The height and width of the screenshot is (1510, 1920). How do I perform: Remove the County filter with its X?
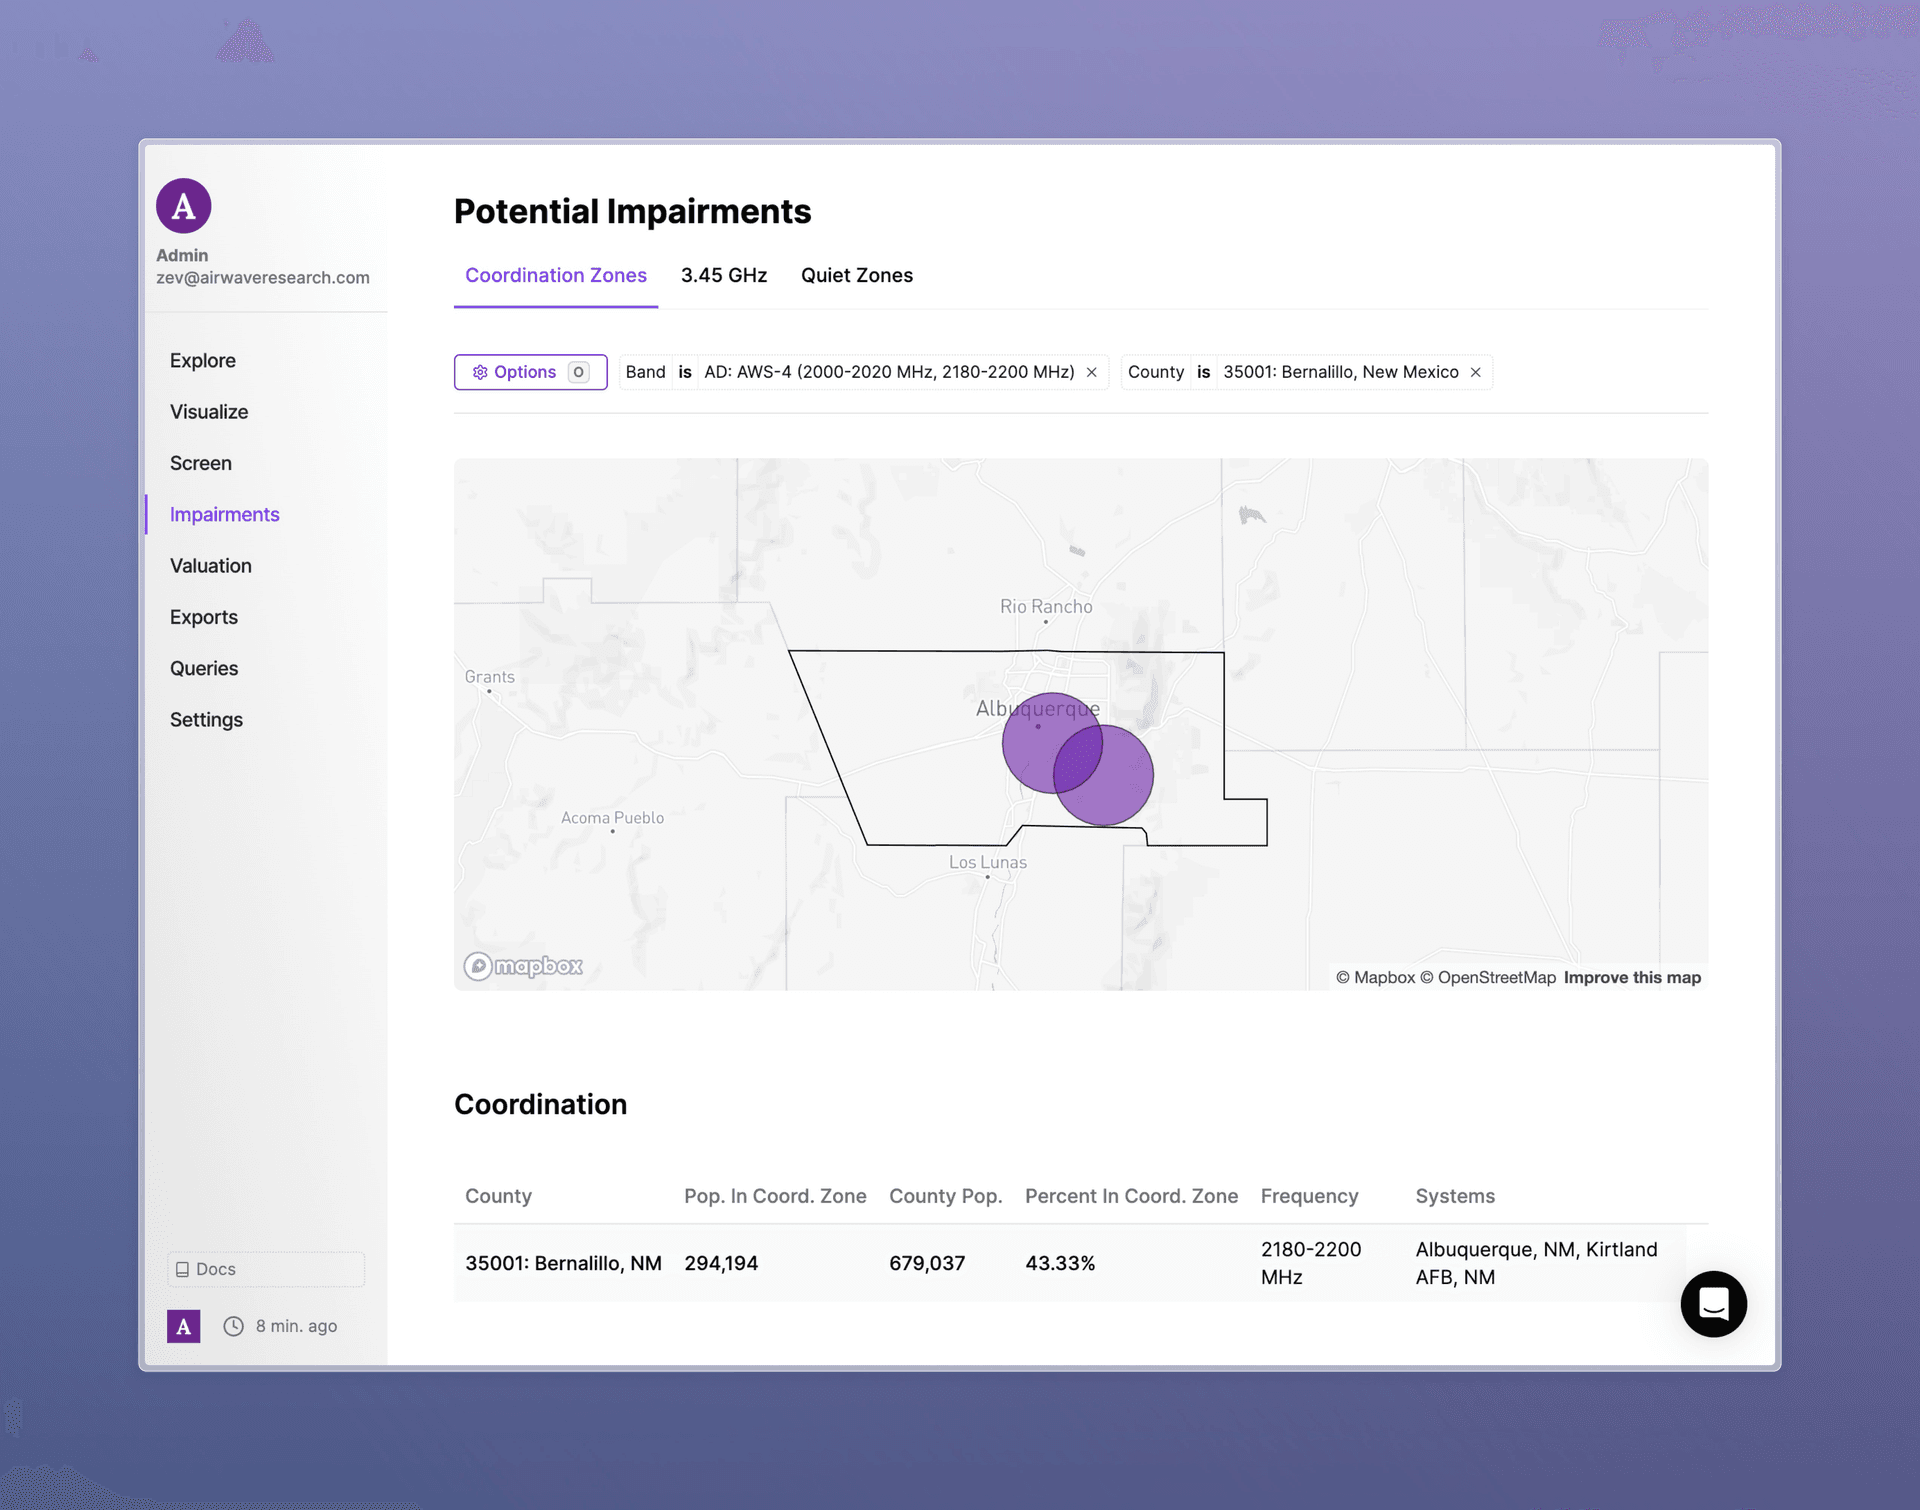pyautogui.click(x=1475, y=372)
